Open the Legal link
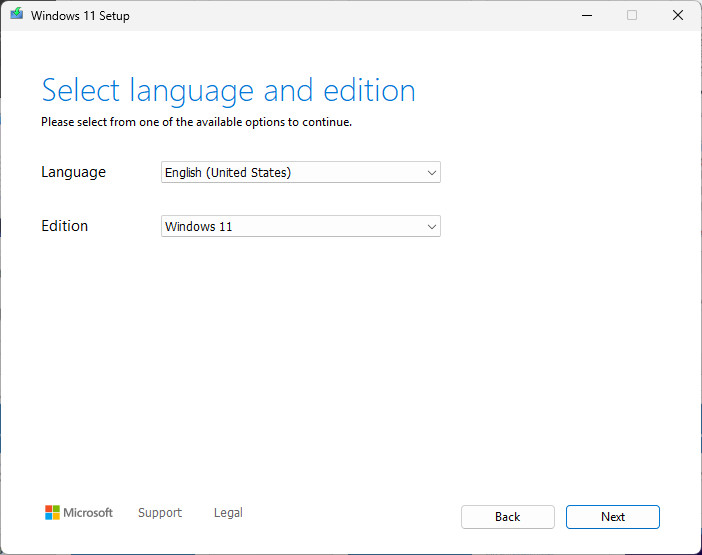702x555 pixels. click(228, 513)
